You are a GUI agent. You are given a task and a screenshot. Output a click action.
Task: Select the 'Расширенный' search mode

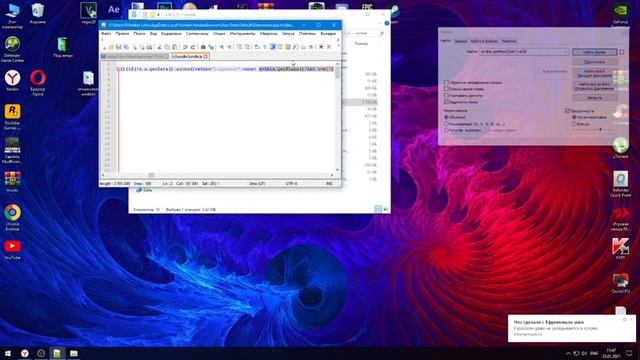[x=446, y=124]
